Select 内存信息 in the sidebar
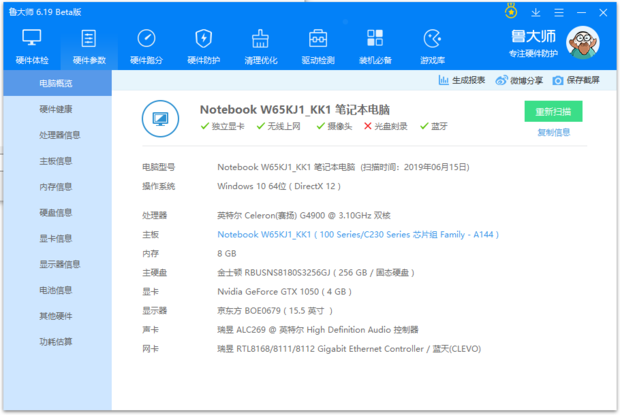 point(57,187)
